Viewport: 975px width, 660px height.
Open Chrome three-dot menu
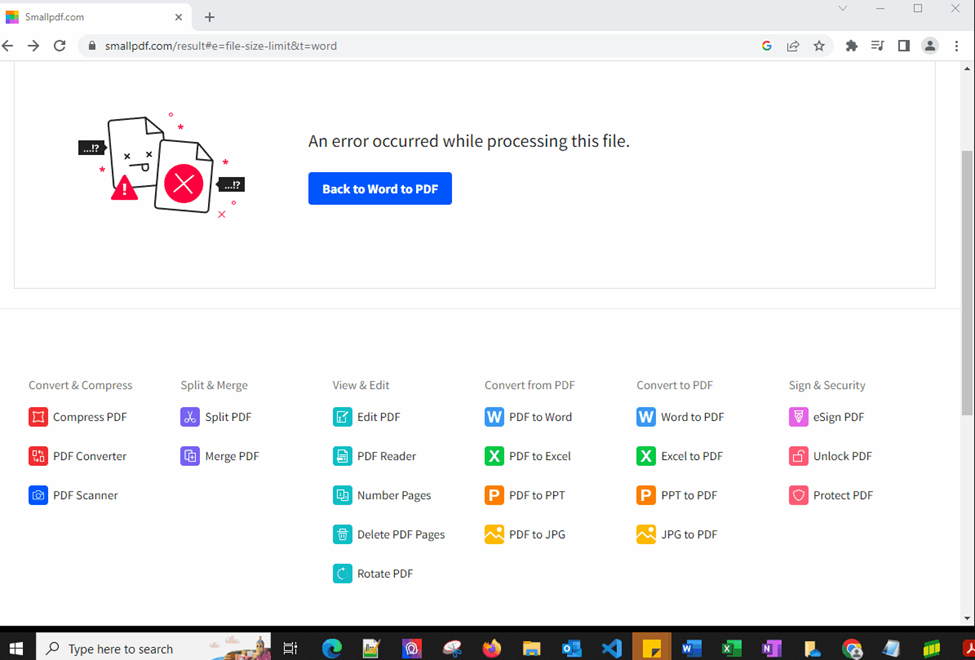(956, 45)
